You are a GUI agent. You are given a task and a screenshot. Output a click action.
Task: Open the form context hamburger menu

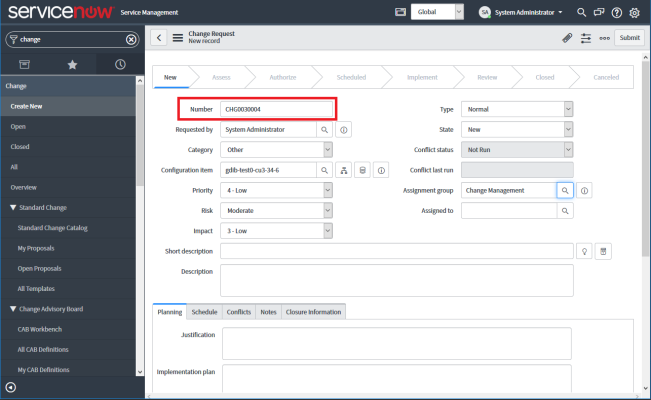click(x=178, y=38)
